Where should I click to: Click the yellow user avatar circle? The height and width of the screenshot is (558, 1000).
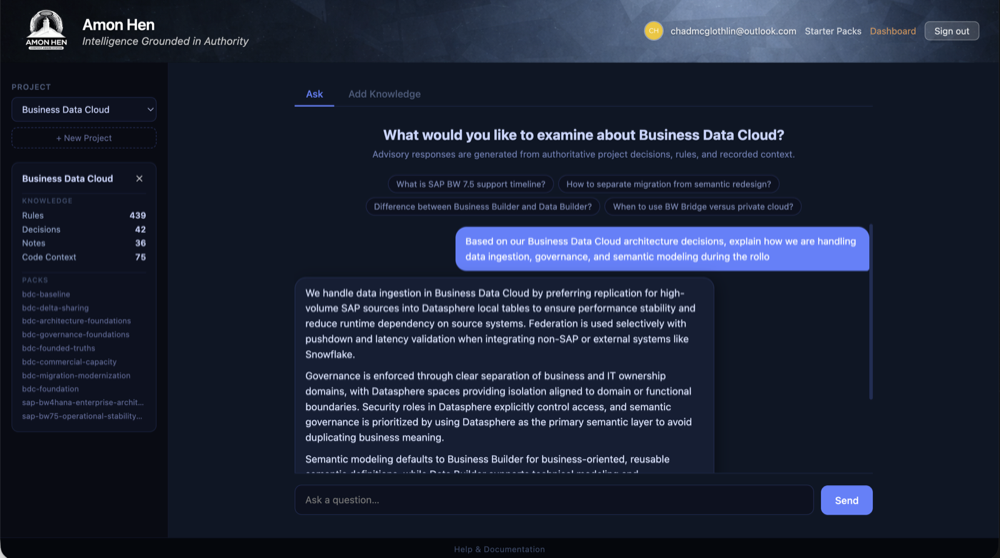[653, 31]
